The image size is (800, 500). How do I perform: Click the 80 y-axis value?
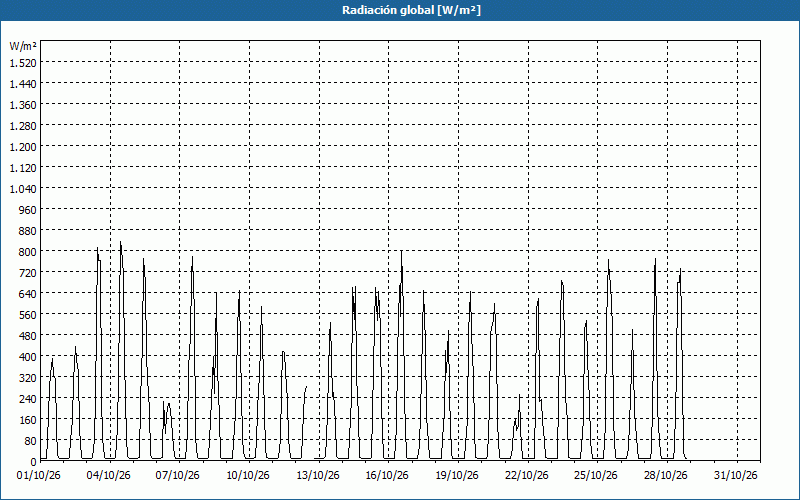coord(31,441)
